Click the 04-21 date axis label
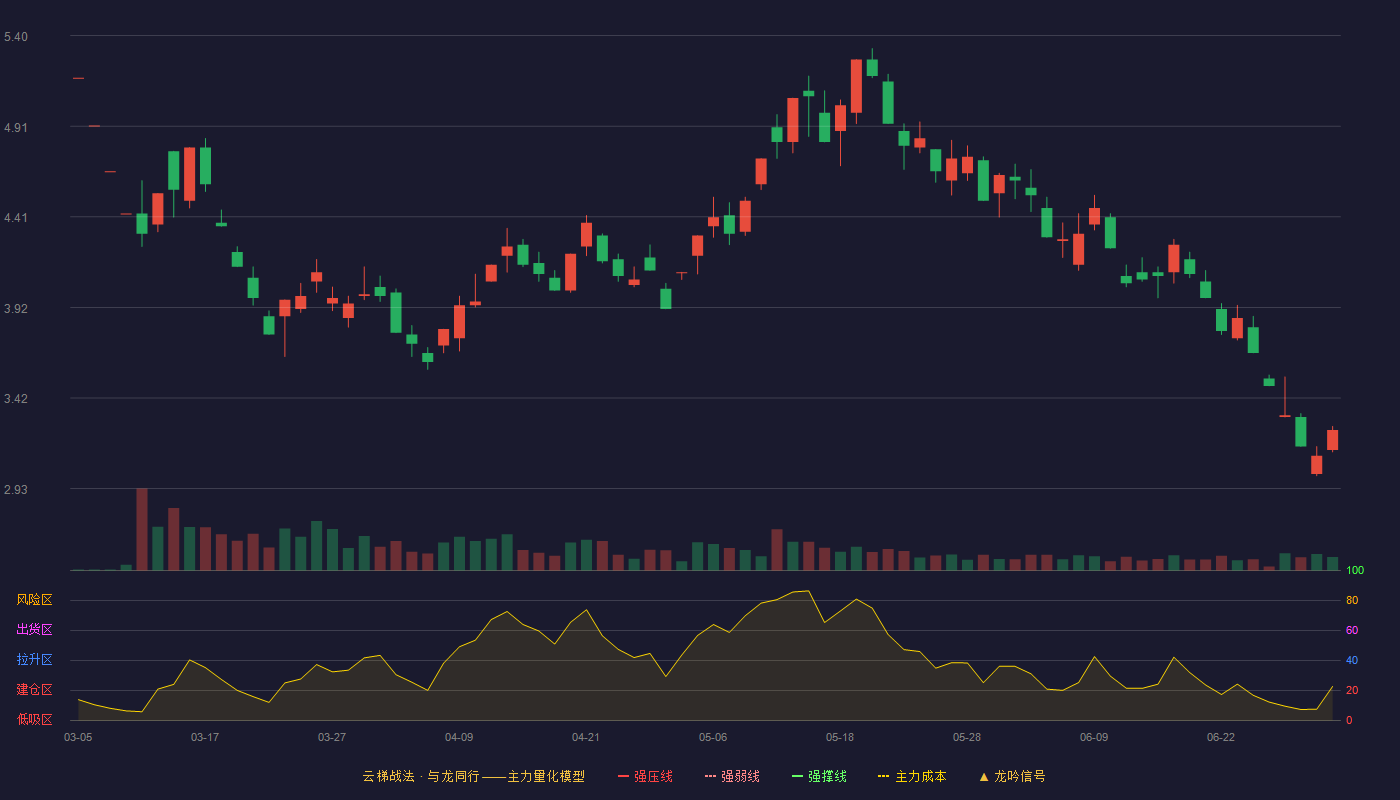This screenshot has height=800, width=1400. [x=586, y=737]
